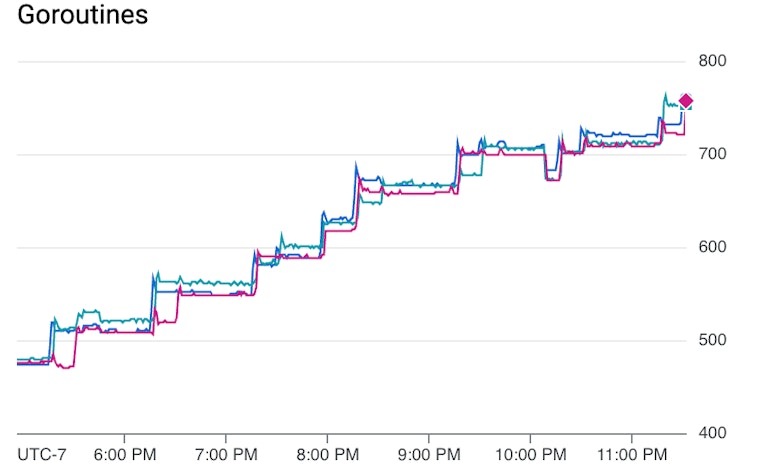Click the blue circle marker on the line
This screenshot has width=768, height=467.
pyautogui.click(x=502, y=145)
